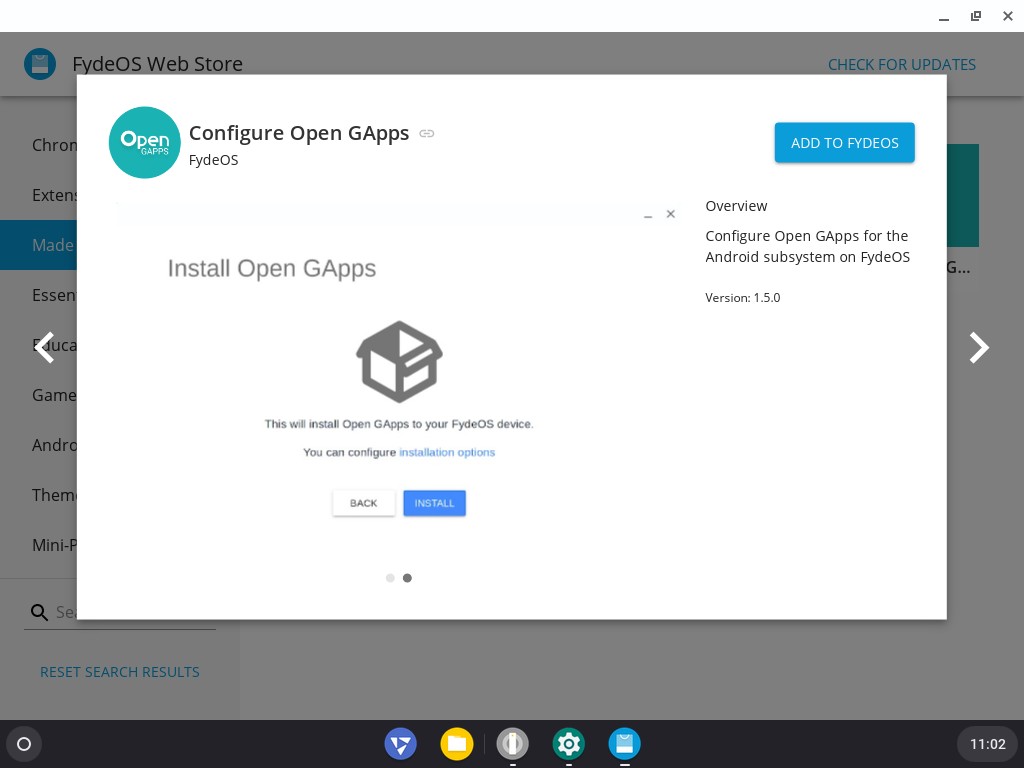Open status tray showing 11:02

987,744
